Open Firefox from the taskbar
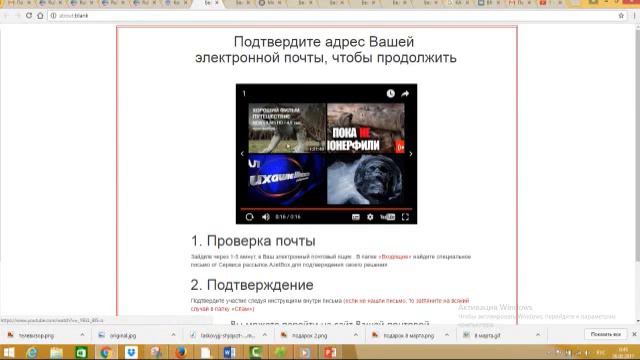Viewport: 640px width, 360px height. pyautogui.click(x=181, y=352)
